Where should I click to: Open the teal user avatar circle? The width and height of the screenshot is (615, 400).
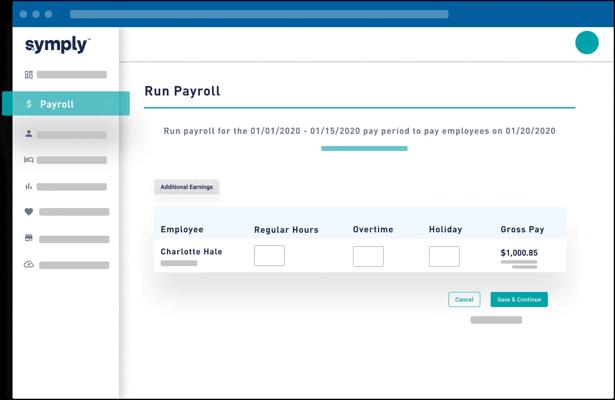click(x=586, y=43)
